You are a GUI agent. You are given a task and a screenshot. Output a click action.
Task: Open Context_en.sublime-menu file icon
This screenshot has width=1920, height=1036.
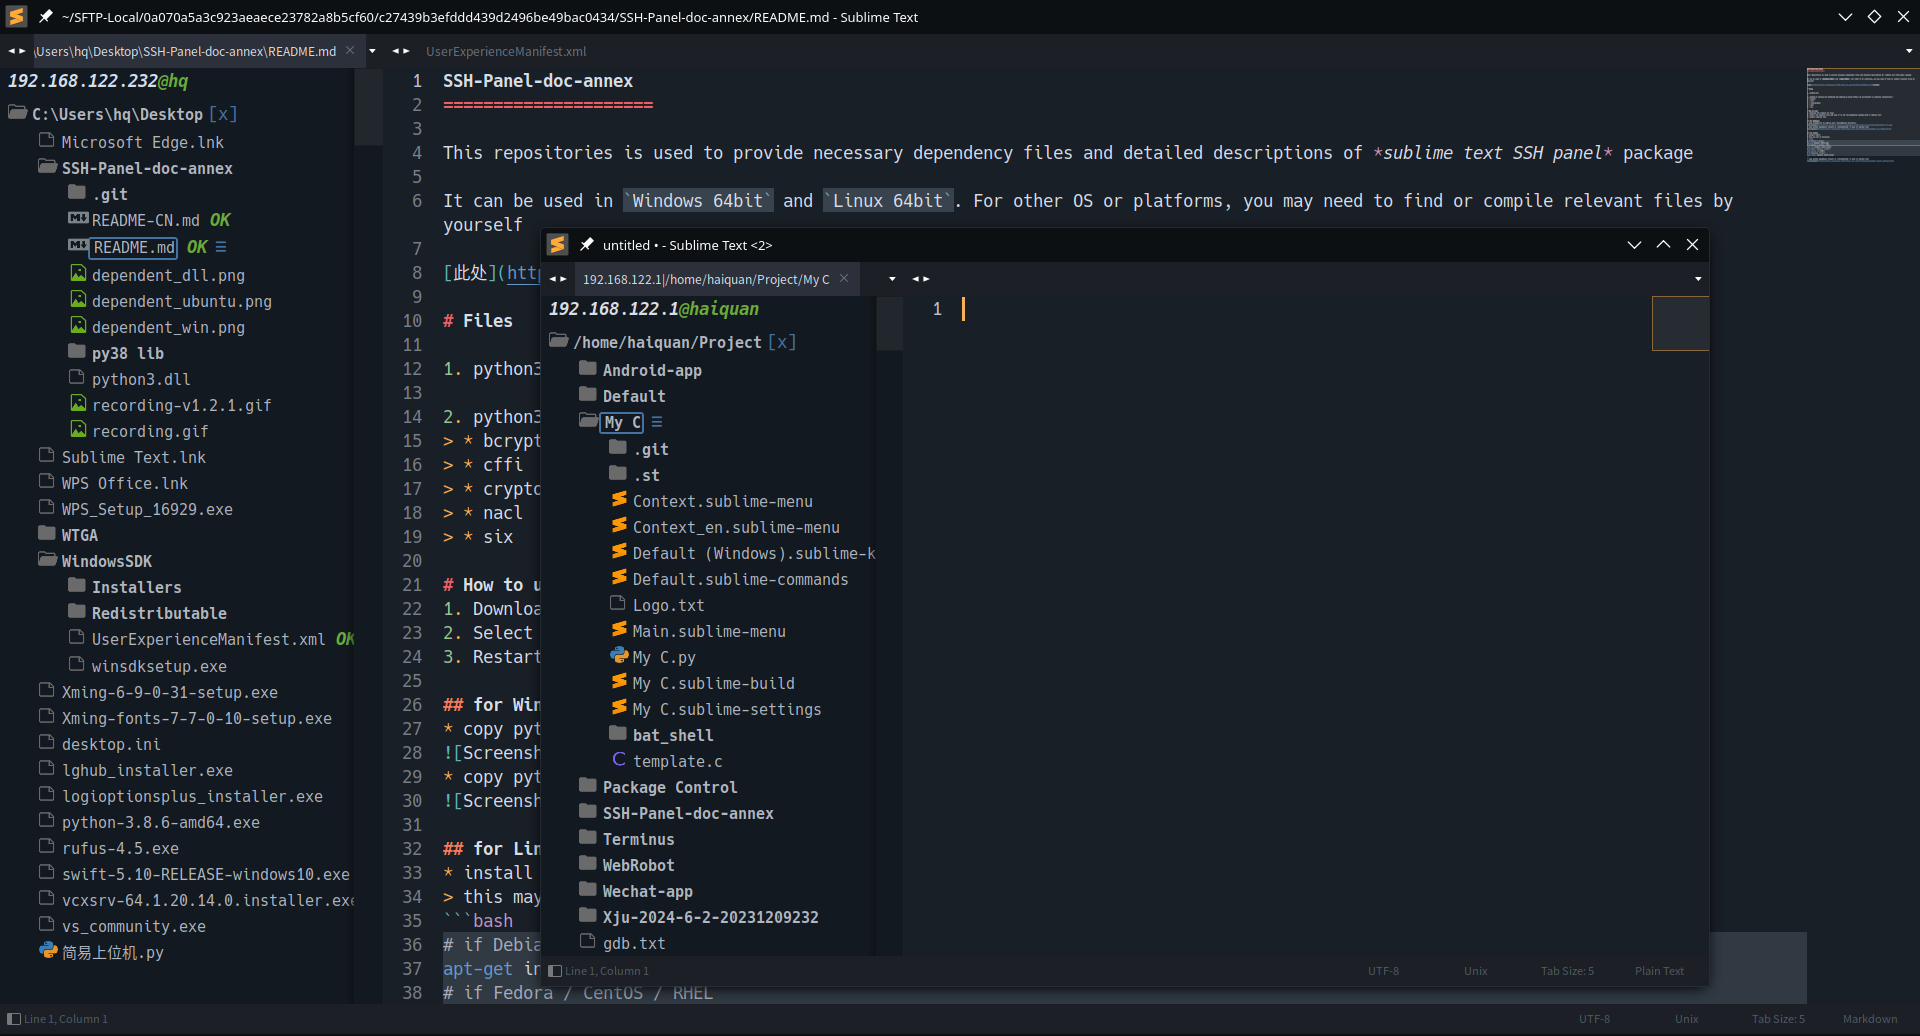[619, 525]
